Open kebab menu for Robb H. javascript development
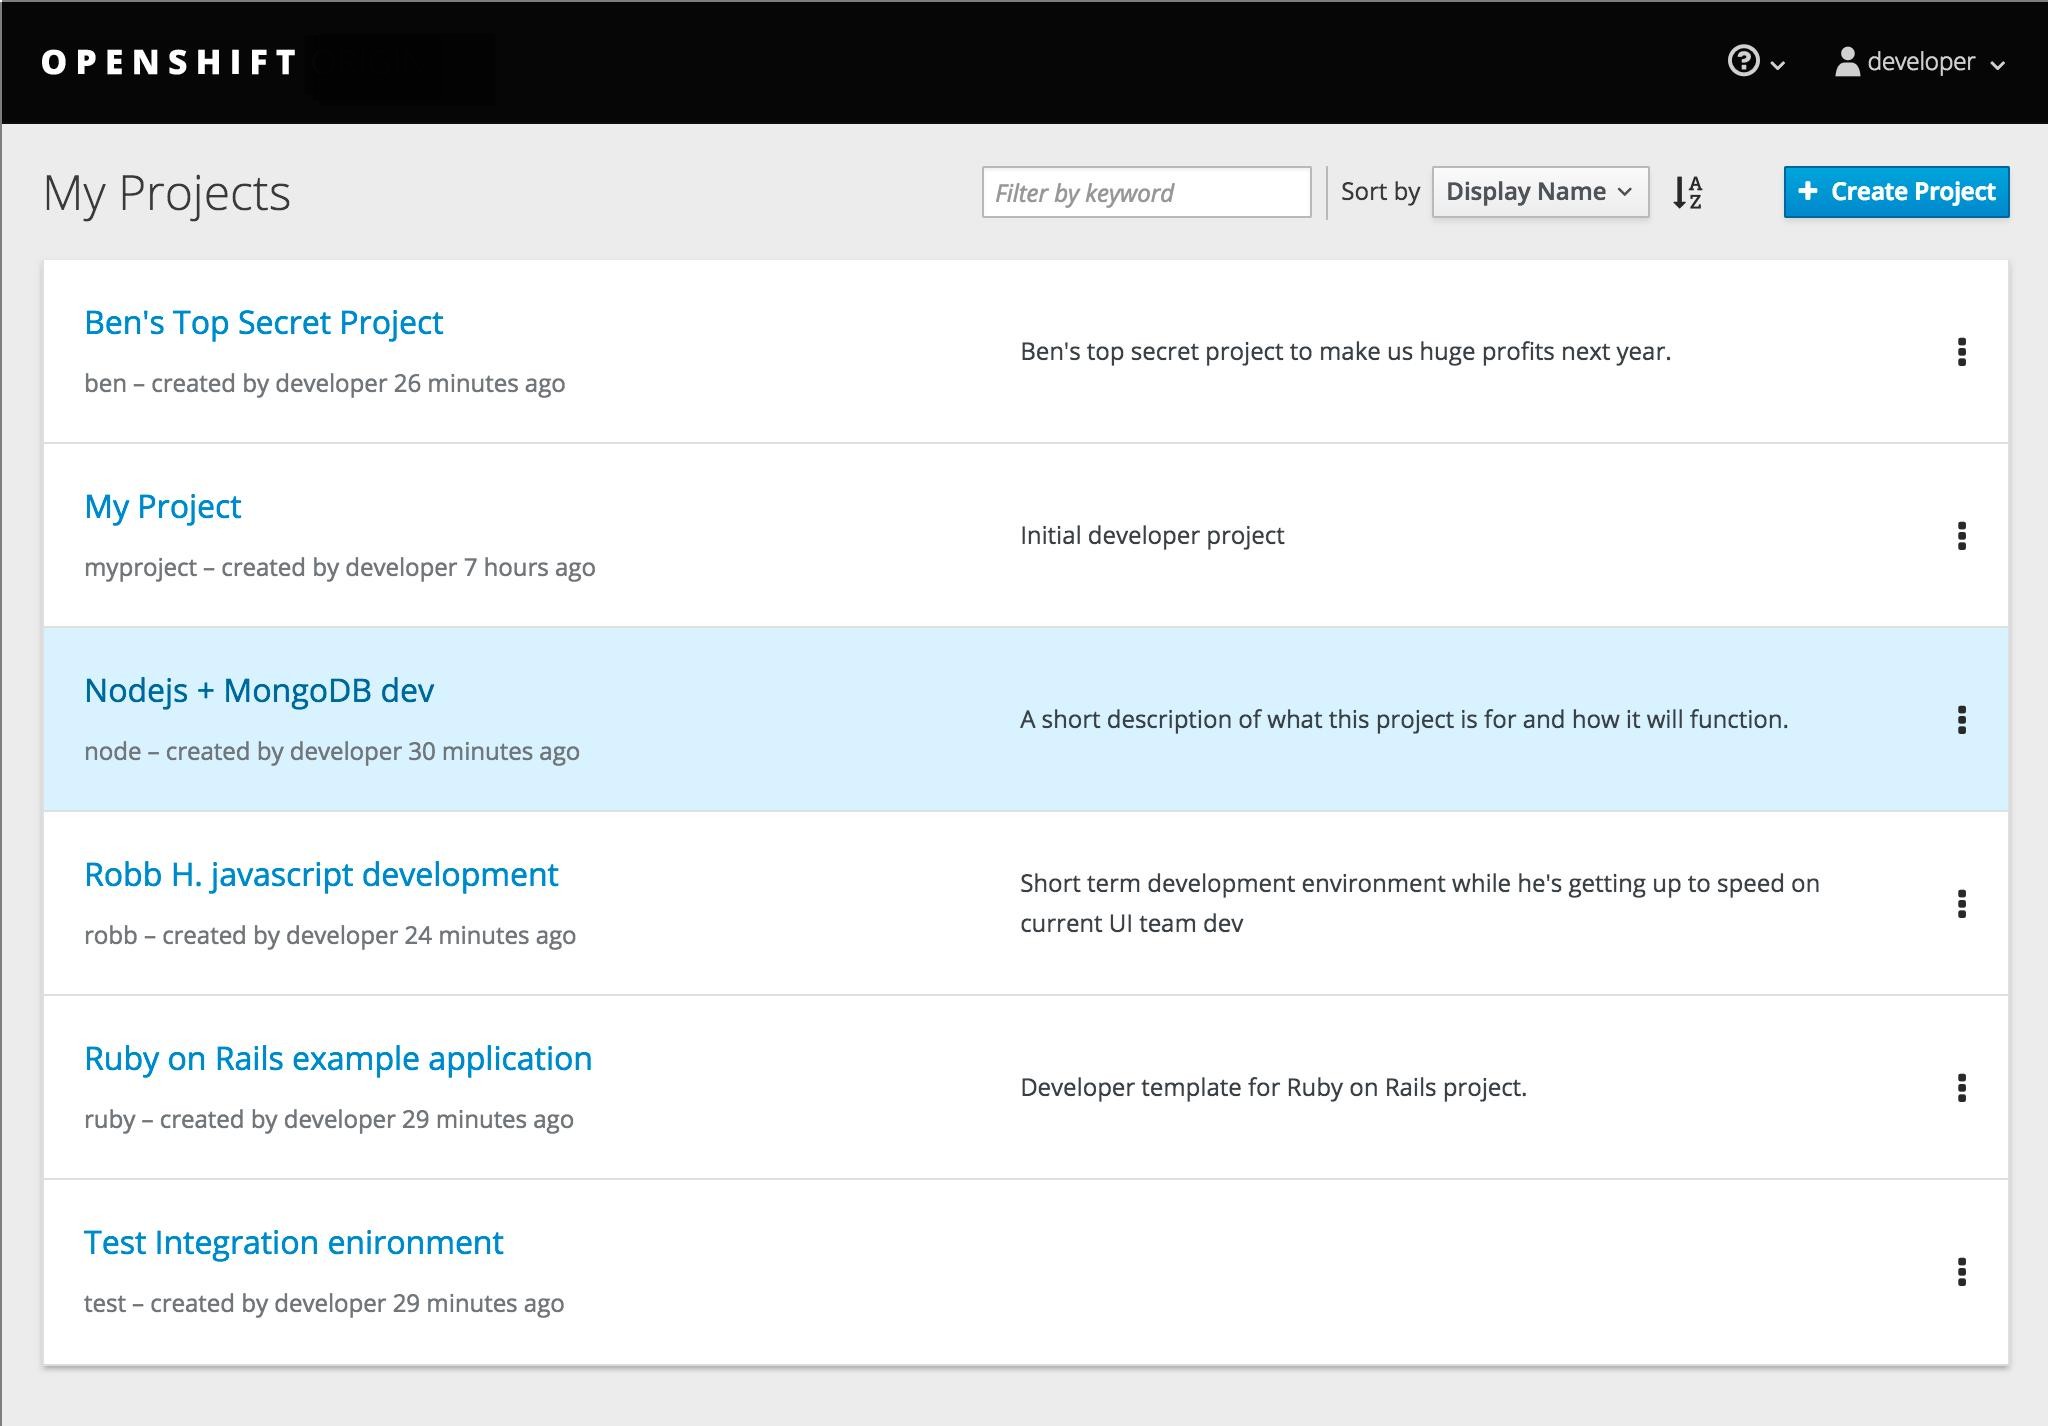This screenshot has height=1426, width=2048. (x=1961, y=904)
